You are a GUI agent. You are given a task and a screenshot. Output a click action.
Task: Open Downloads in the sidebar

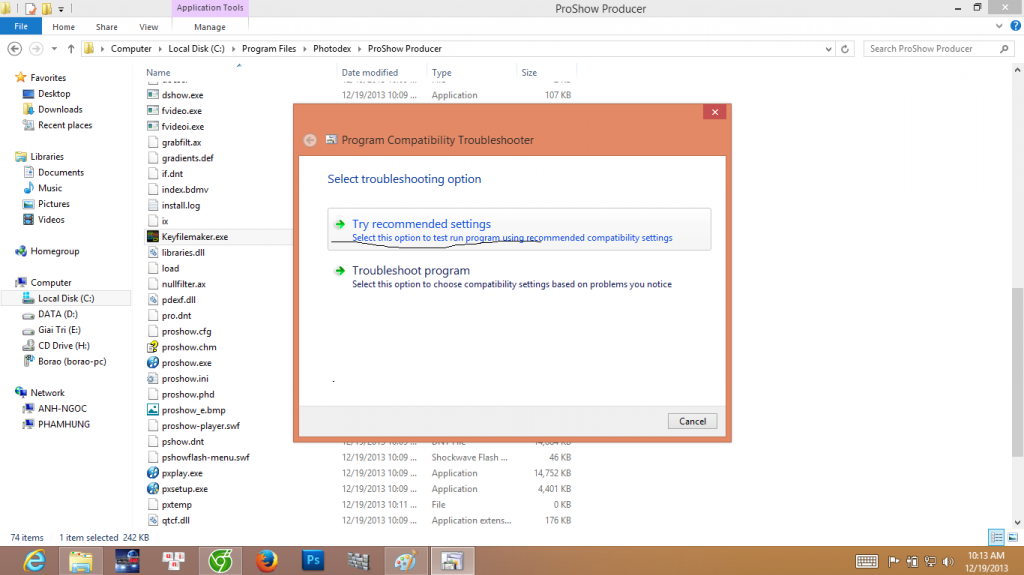60,109
